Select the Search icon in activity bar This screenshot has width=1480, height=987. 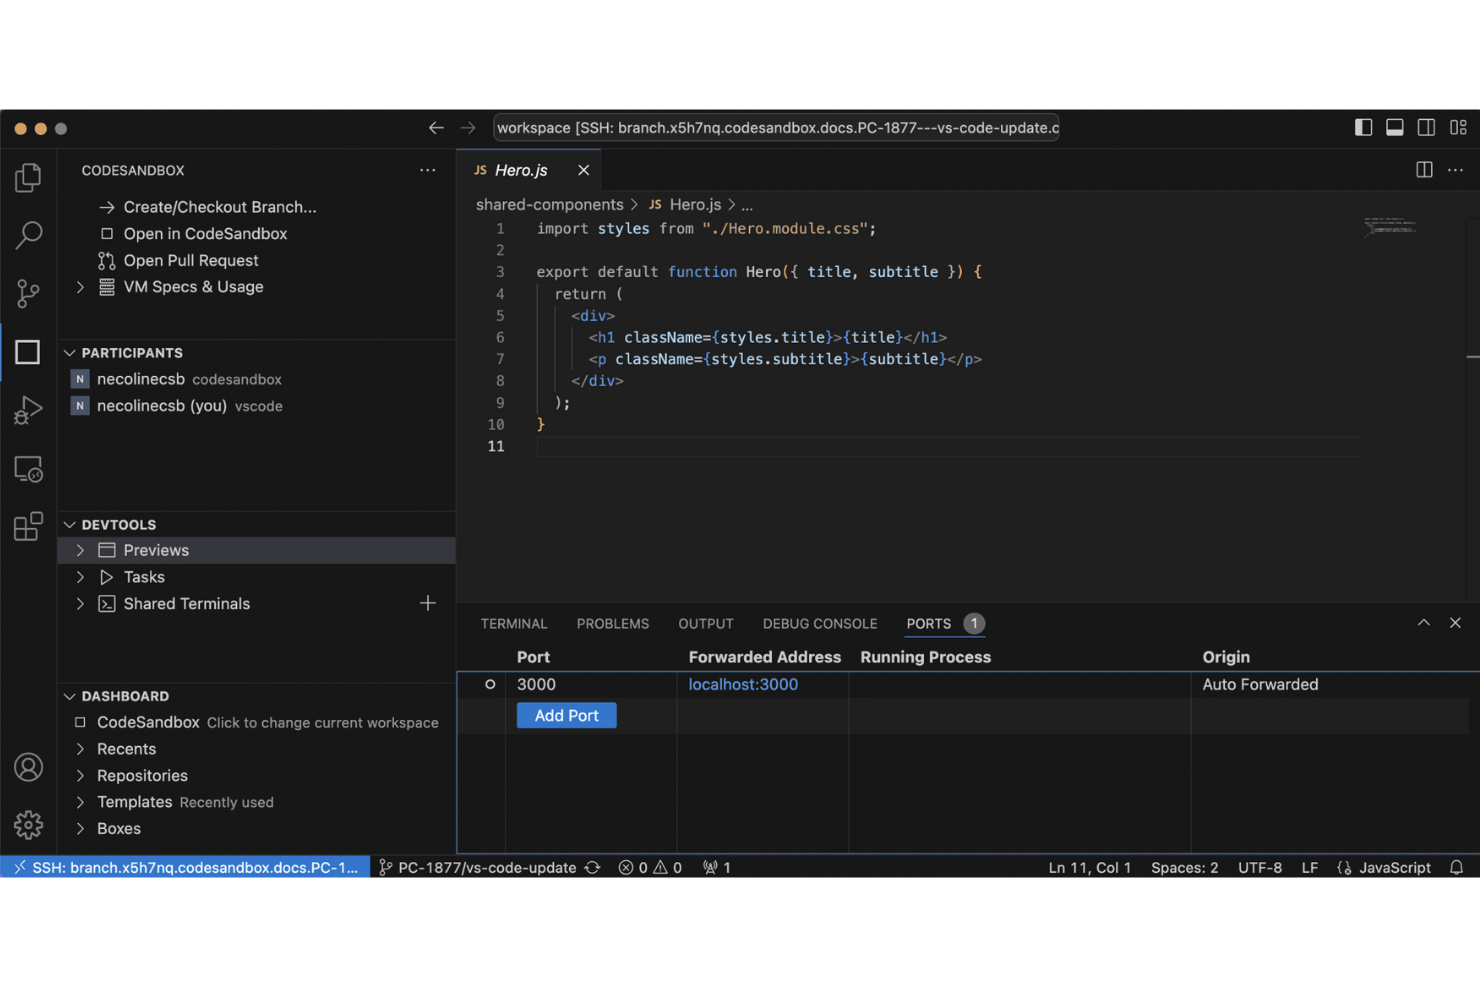[29, 235]
